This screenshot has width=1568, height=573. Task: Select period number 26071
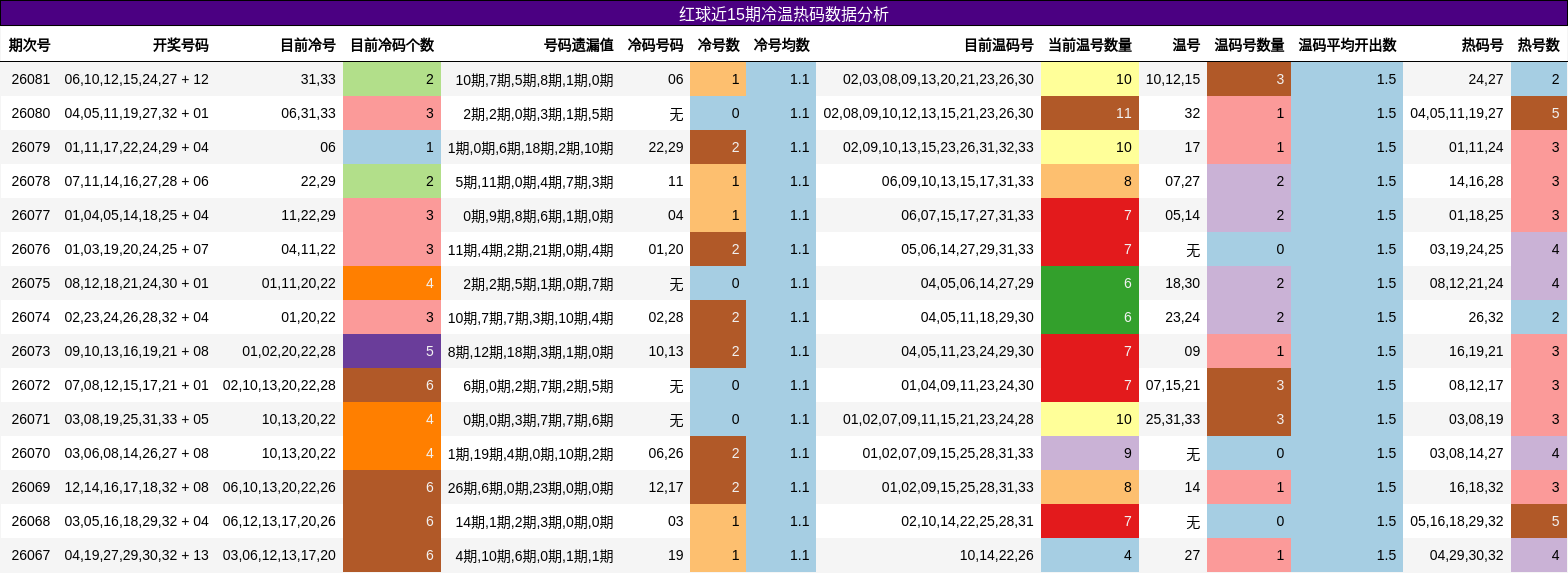tap(31, 419)
